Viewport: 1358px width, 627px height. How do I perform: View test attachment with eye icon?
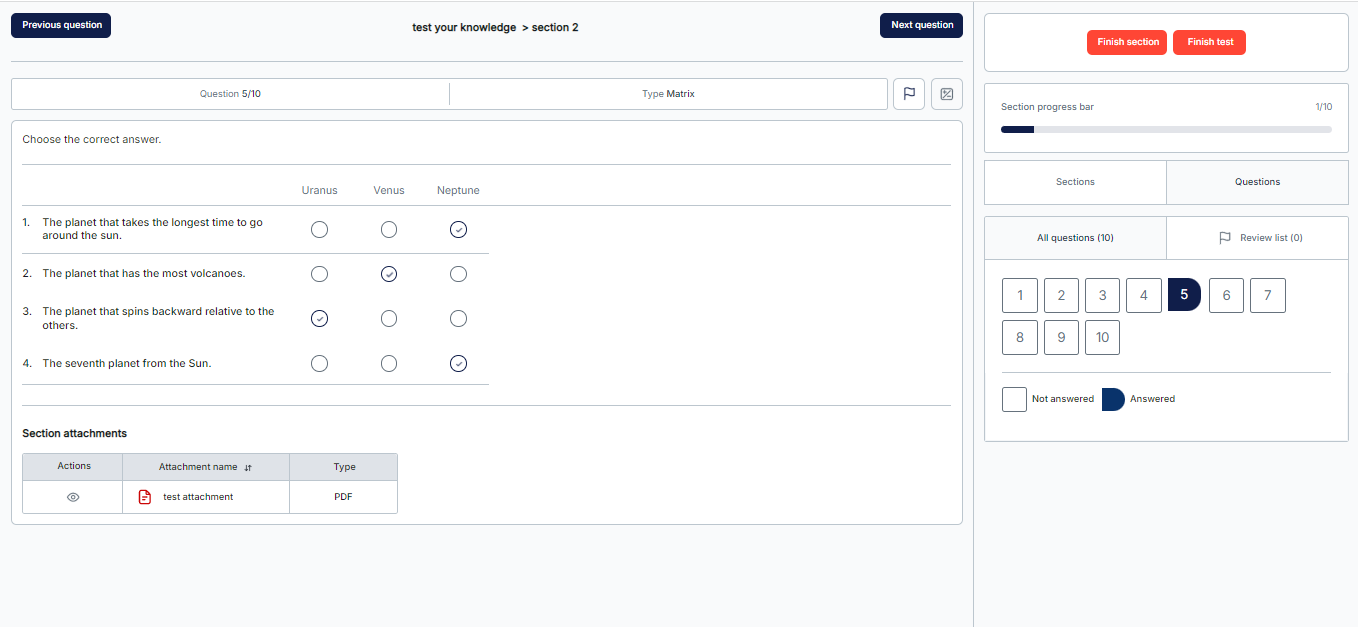pos(72,497)
